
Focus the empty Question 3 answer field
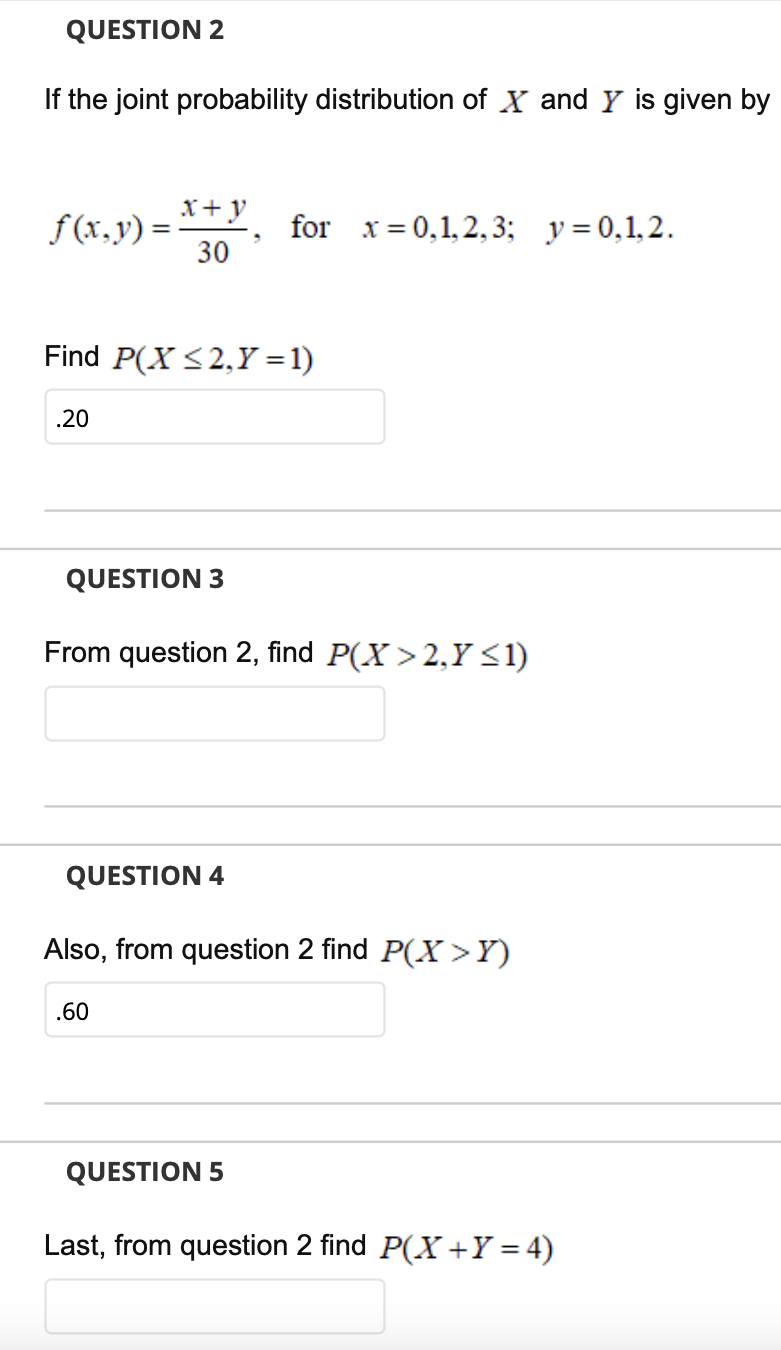coord(215,714)
